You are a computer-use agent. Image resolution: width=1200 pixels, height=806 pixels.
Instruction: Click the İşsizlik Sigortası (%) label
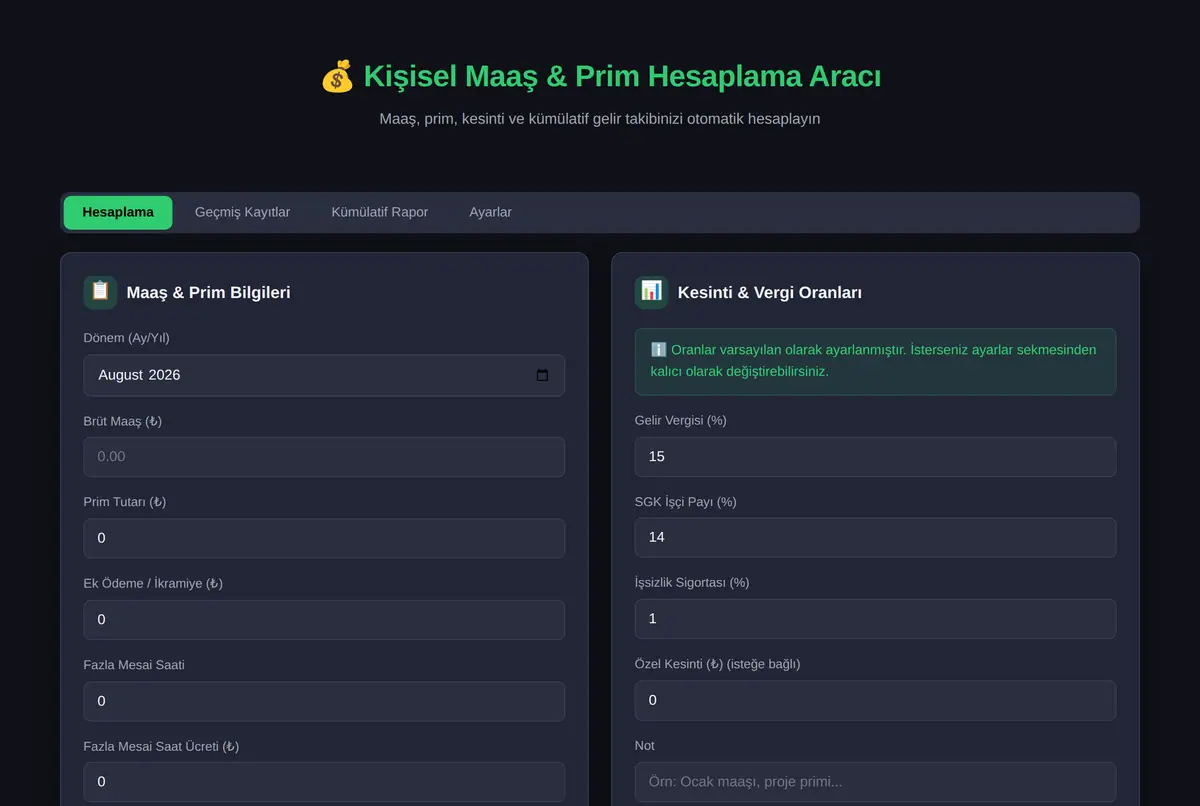692,582
